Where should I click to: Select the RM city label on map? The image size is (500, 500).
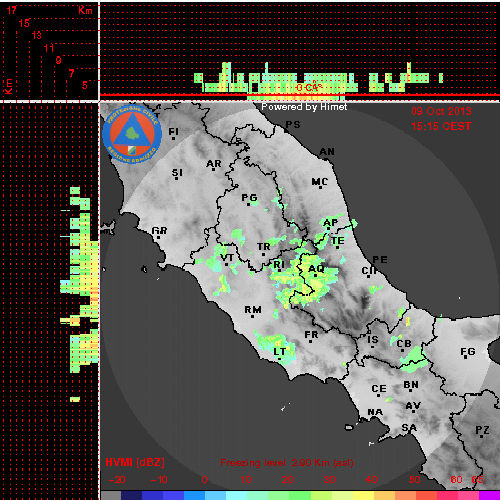coord(253,310)
